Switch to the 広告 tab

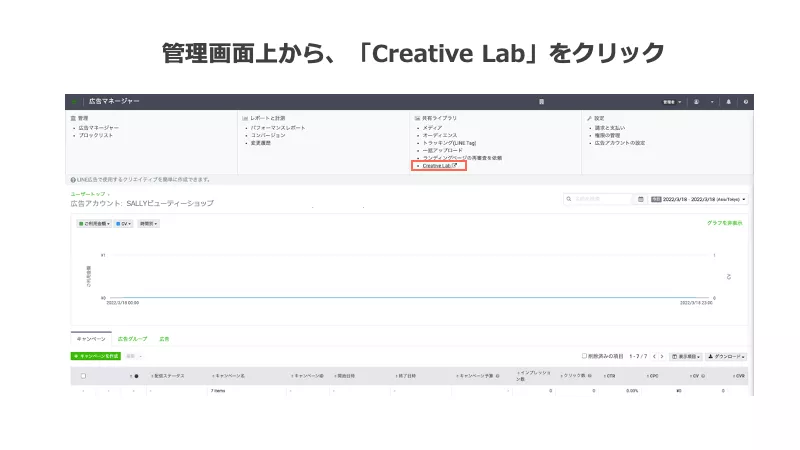pyautogui.click(x=164, y=339)
